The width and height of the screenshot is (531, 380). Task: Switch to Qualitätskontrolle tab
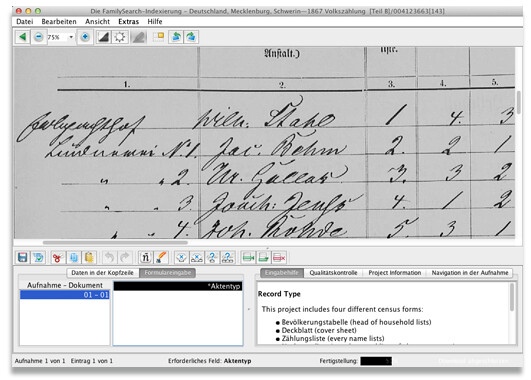point(333,273)
